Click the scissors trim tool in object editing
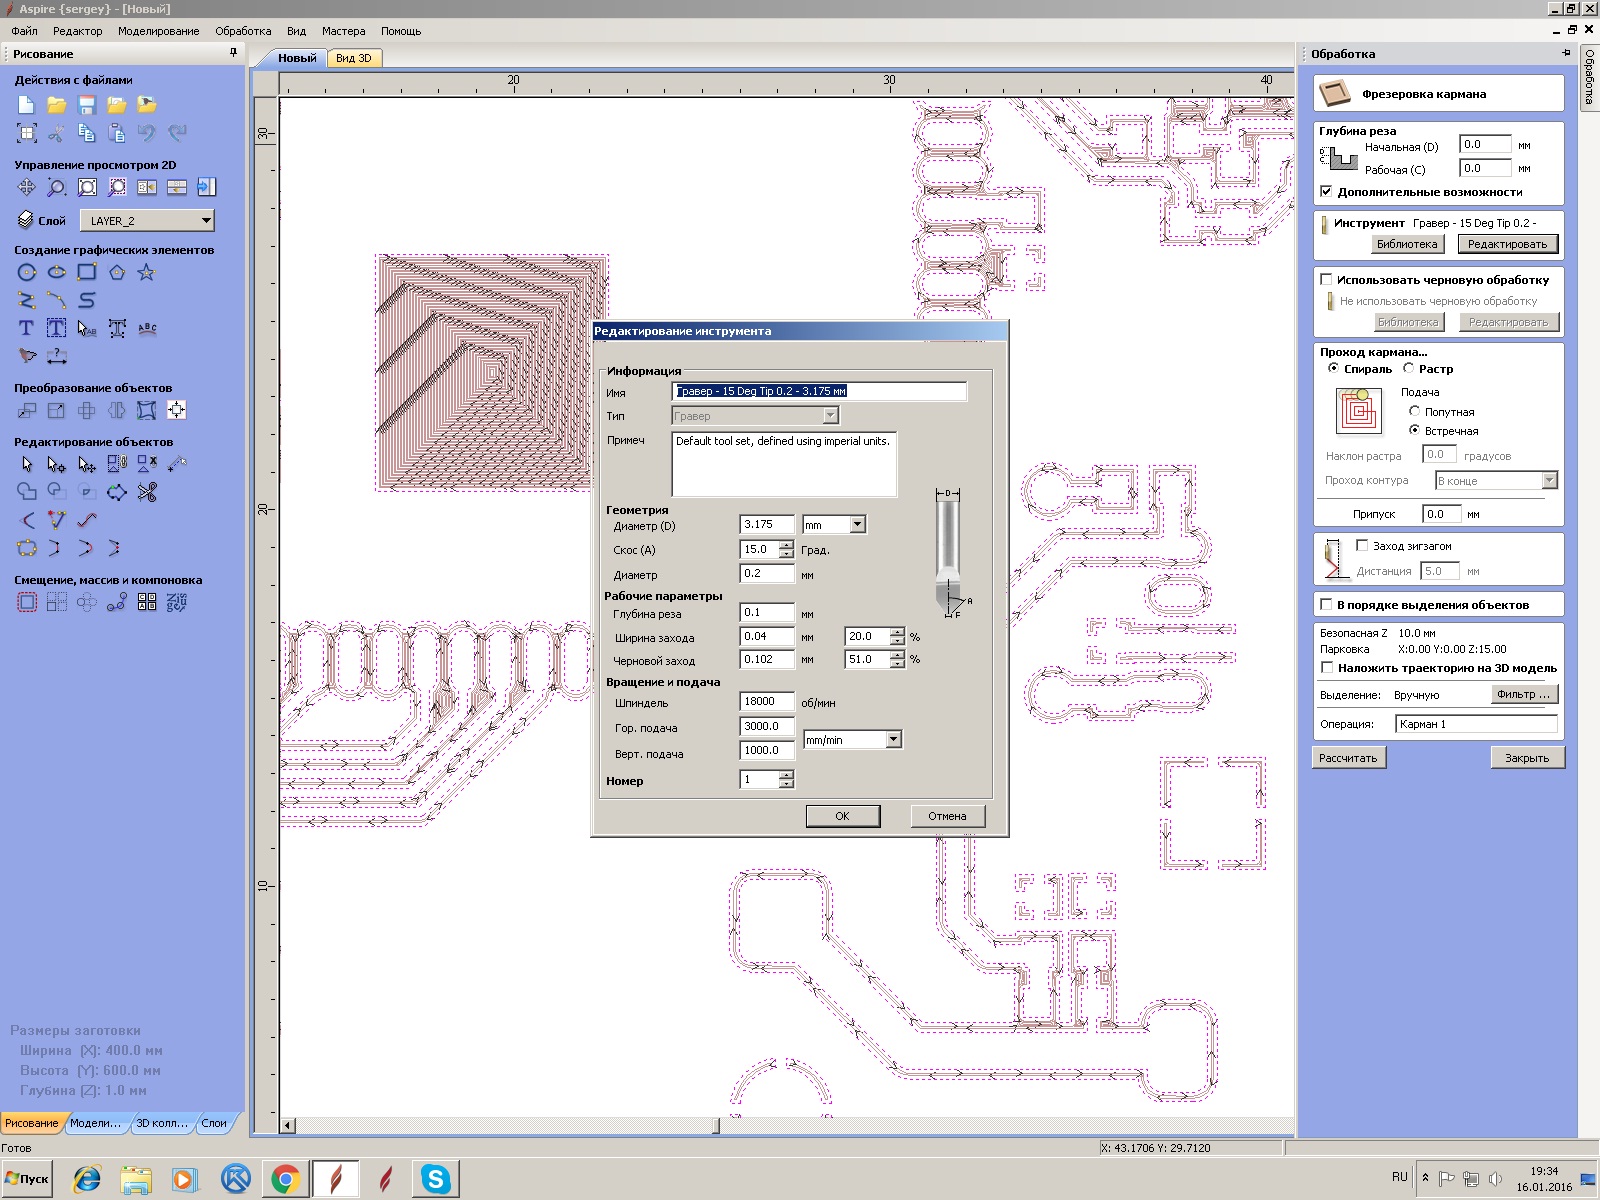Viewport: 1600px width, 1200px height. pos(147,492)
